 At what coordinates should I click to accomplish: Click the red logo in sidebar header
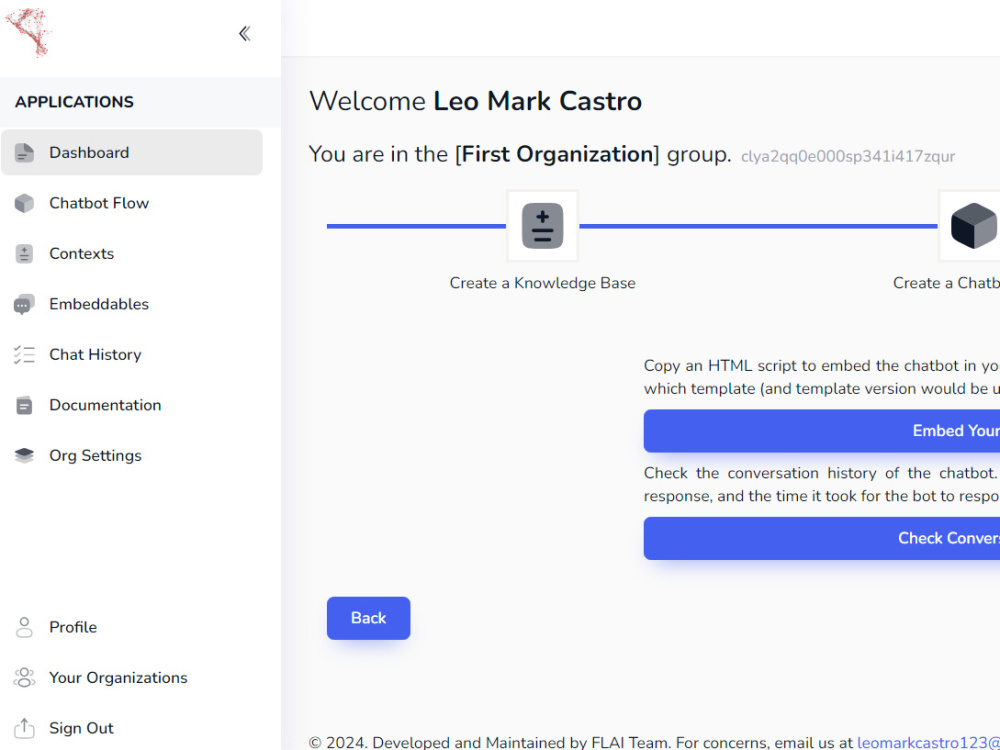point(29,32)
